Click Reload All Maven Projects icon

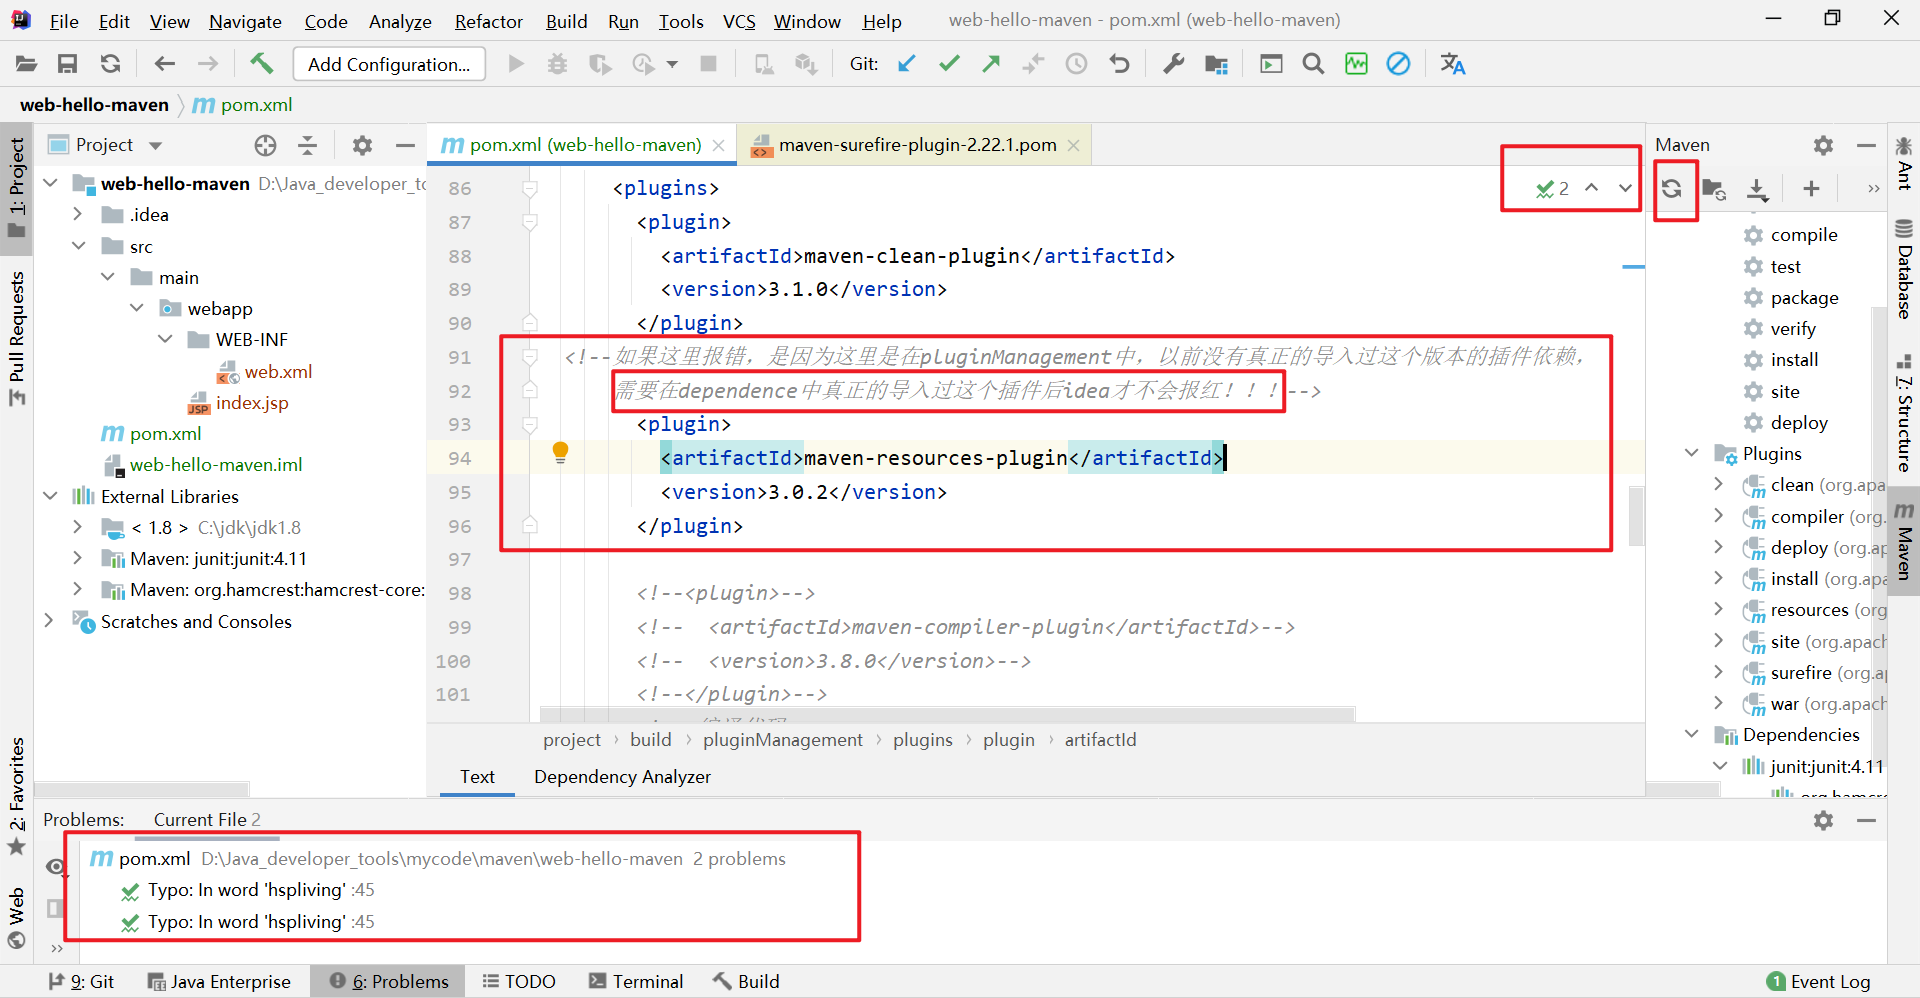coord(1672,188)
